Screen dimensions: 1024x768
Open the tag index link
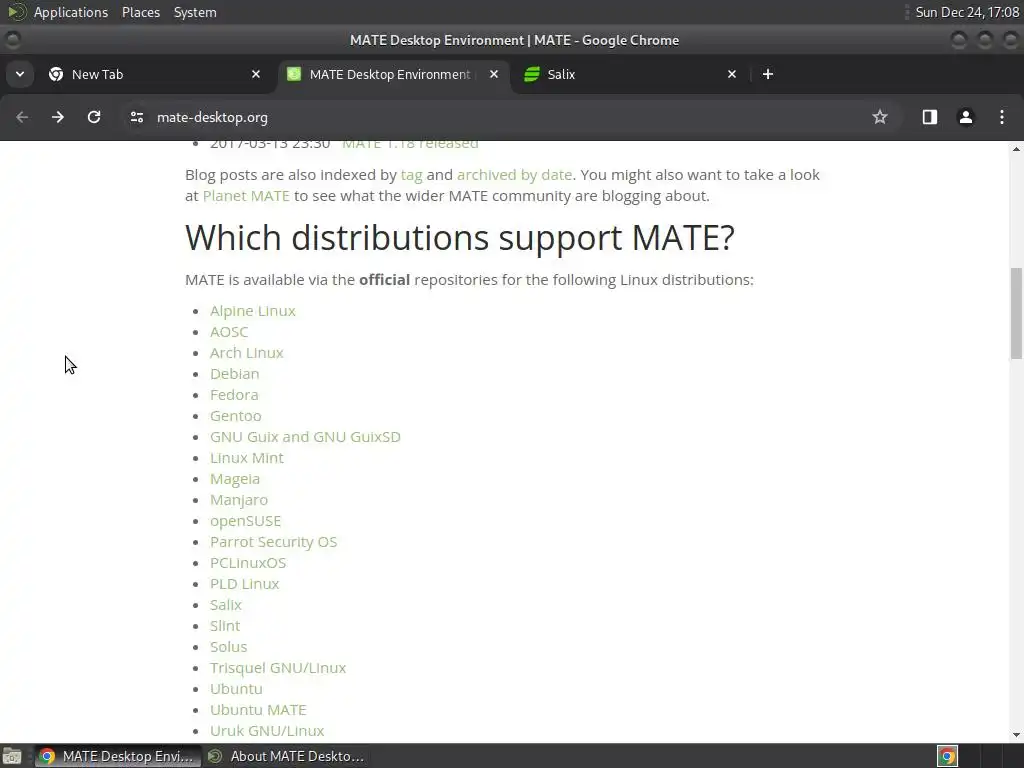[x=411, y=175]
